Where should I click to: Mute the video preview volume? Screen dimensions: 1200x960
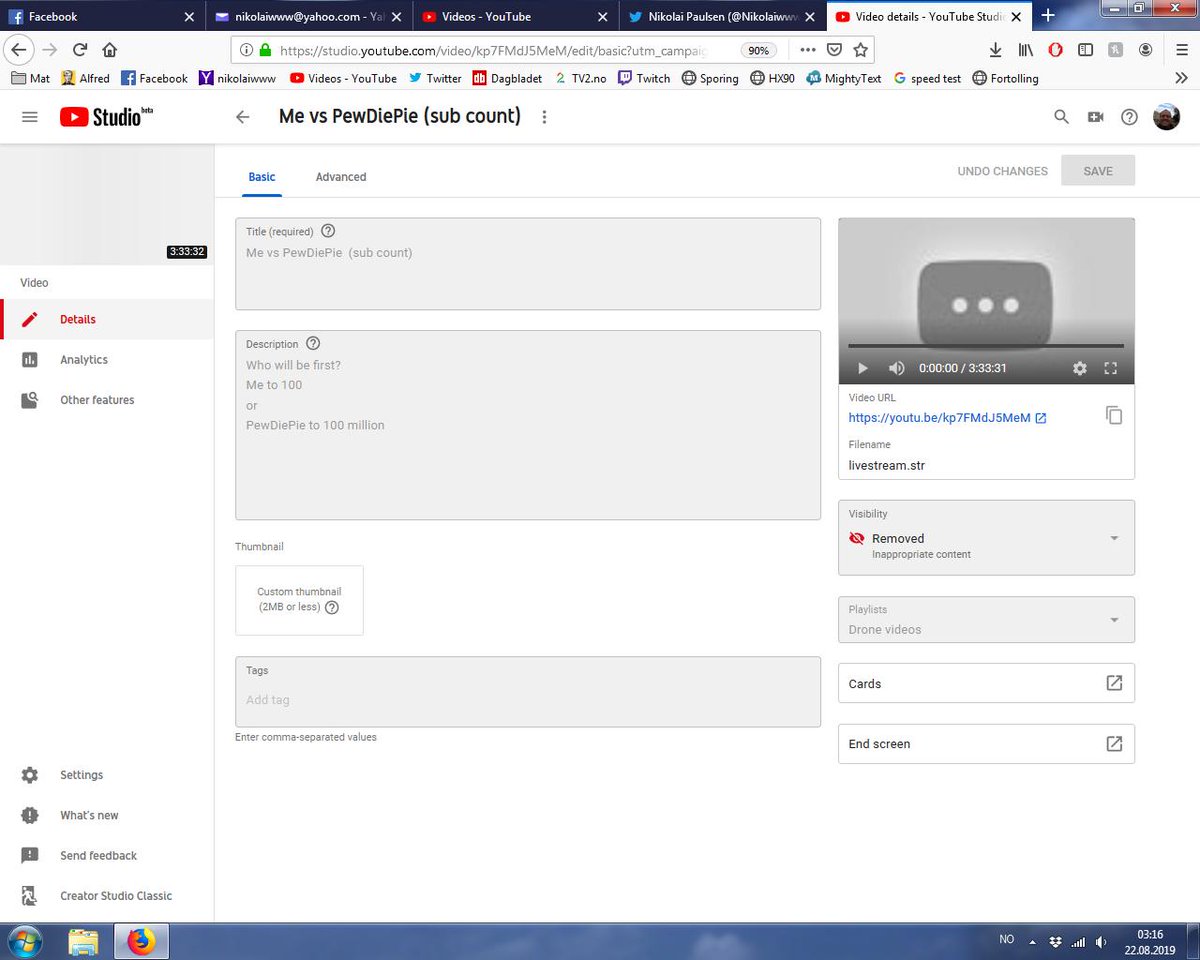click(897, 368)
